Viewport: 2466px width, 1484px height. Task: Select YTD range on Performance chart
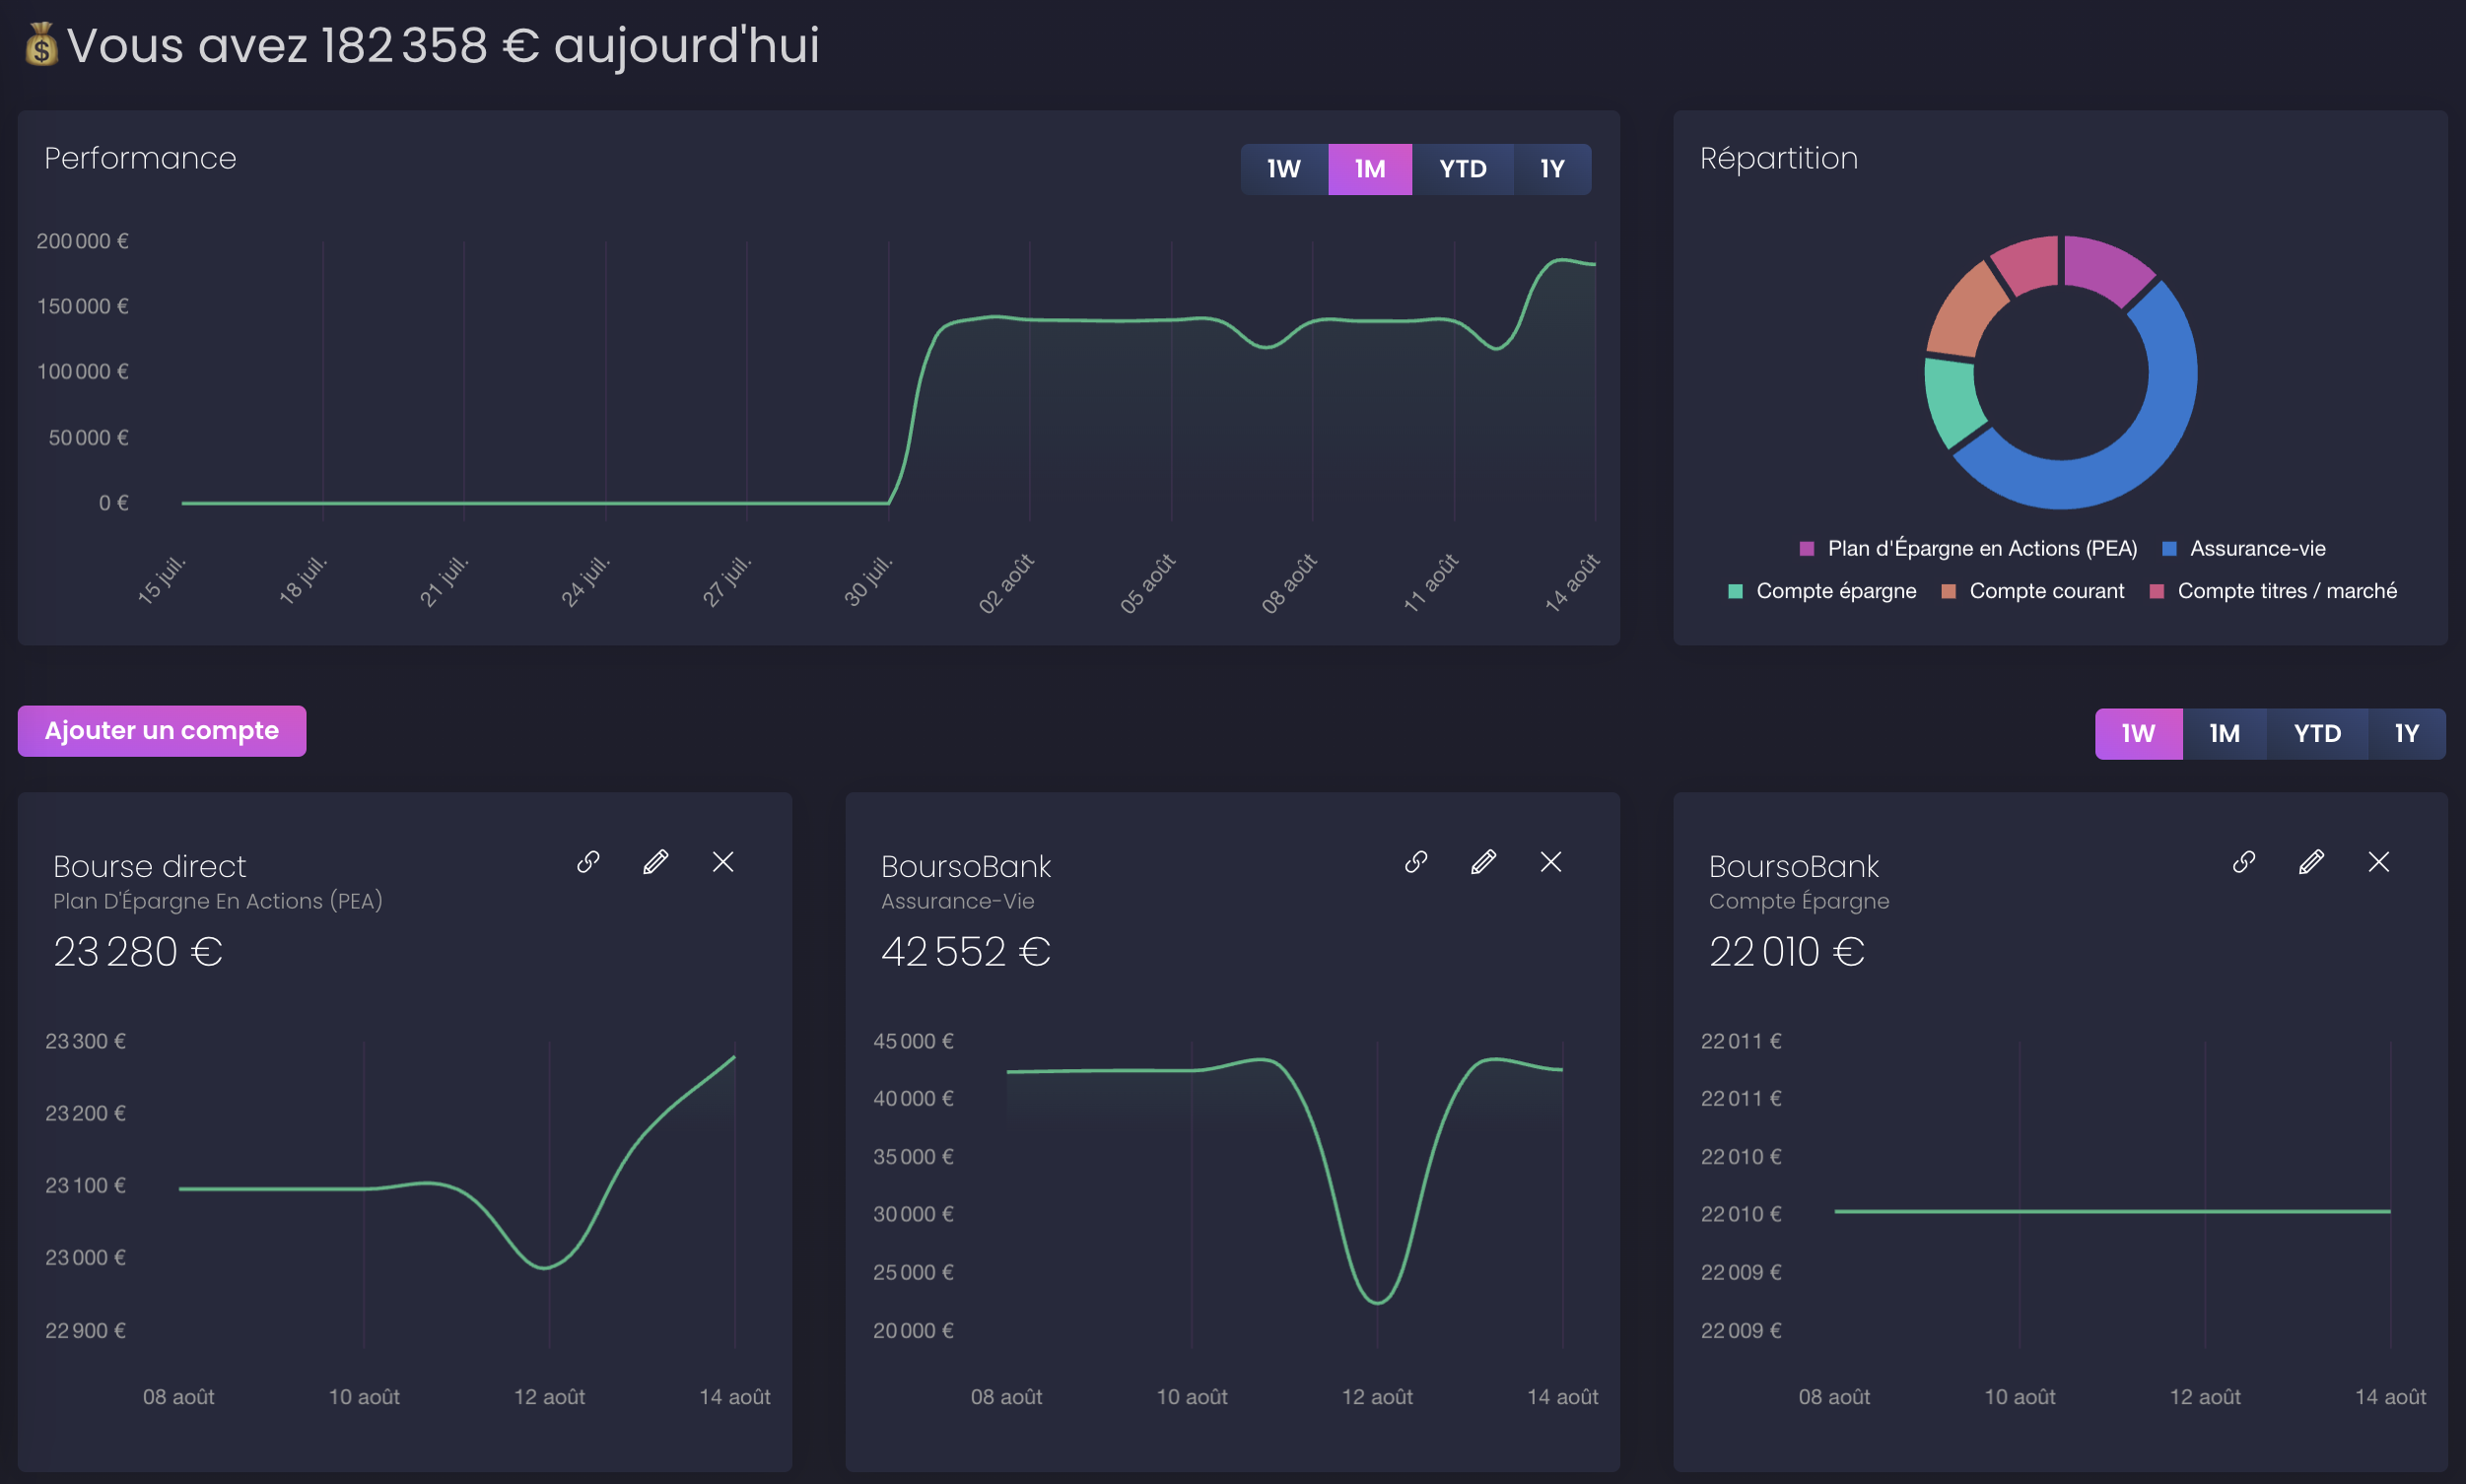tap(1463, 169)
